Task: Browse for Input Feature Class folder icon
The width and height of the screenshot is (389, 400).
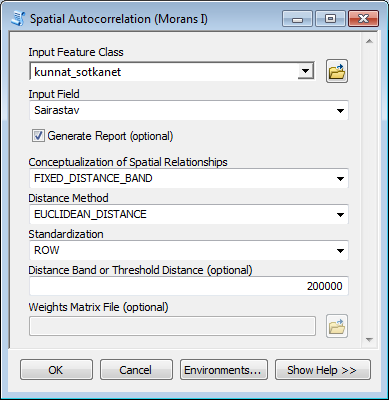Action: 337,71
